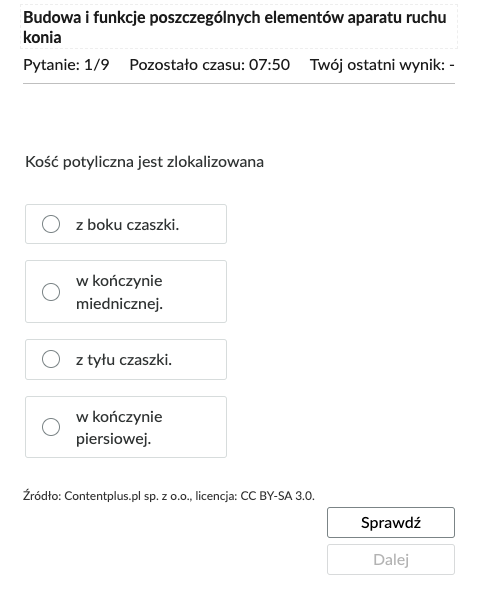The image size is (497, 592).
Task: Click the 'Contentplus.pl sp. z o.o.' source text
Action: coord(128,496)
